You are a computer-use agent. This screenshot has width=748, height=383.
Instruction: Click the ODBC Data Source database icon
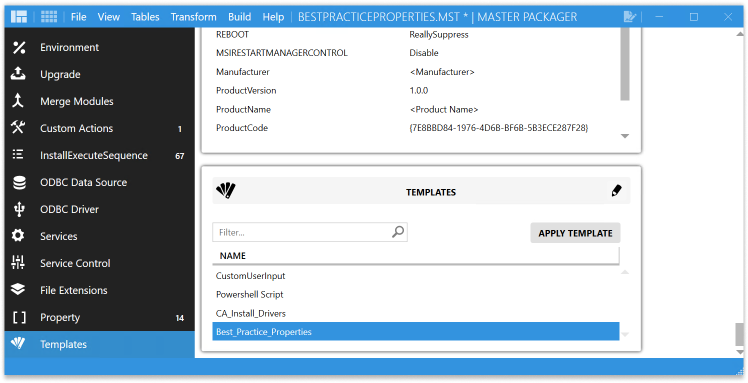point(19,182)
